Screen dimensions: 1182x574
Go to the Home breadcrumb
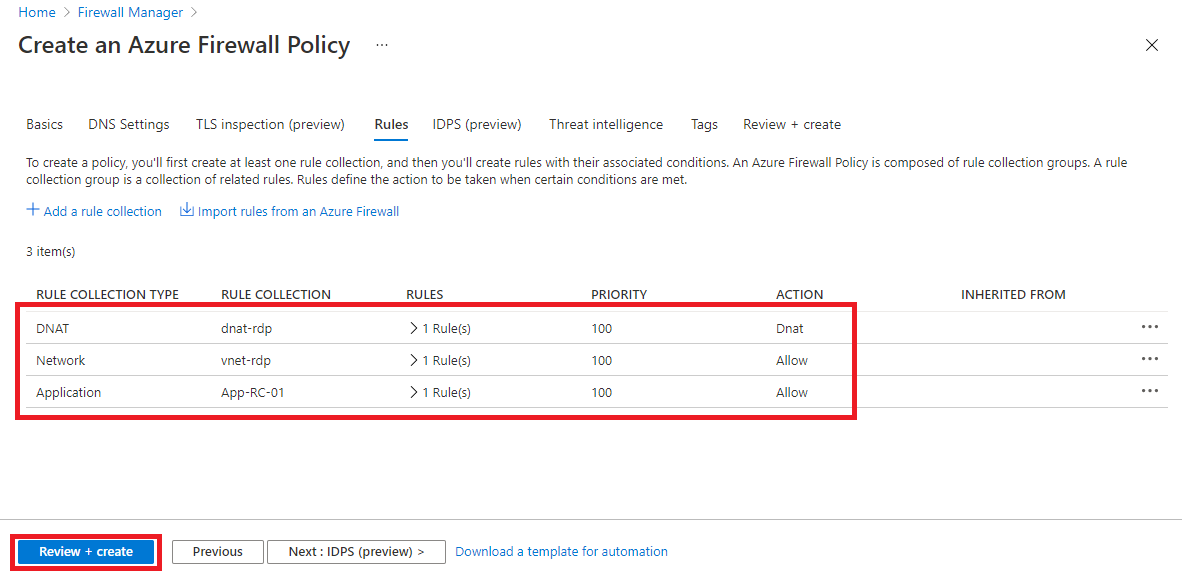pos(37,12)
